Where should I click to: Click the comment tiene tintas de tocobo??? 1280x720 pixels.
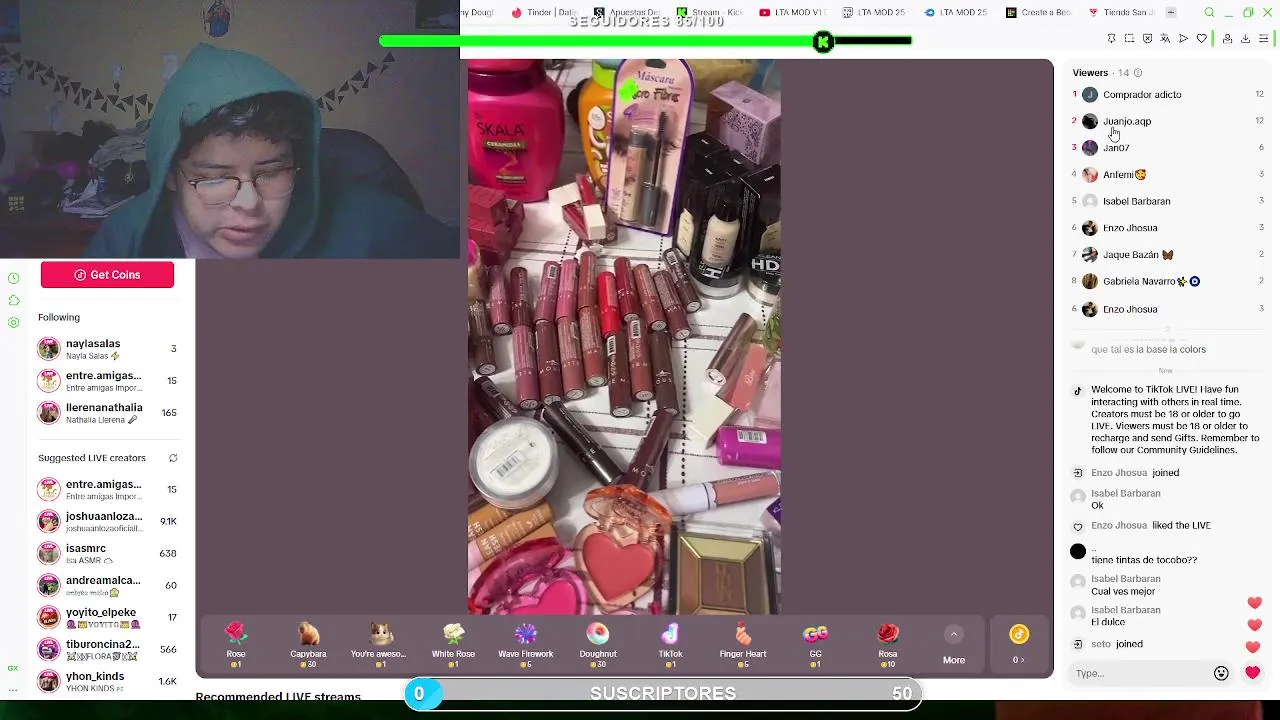pos(1144,560)
